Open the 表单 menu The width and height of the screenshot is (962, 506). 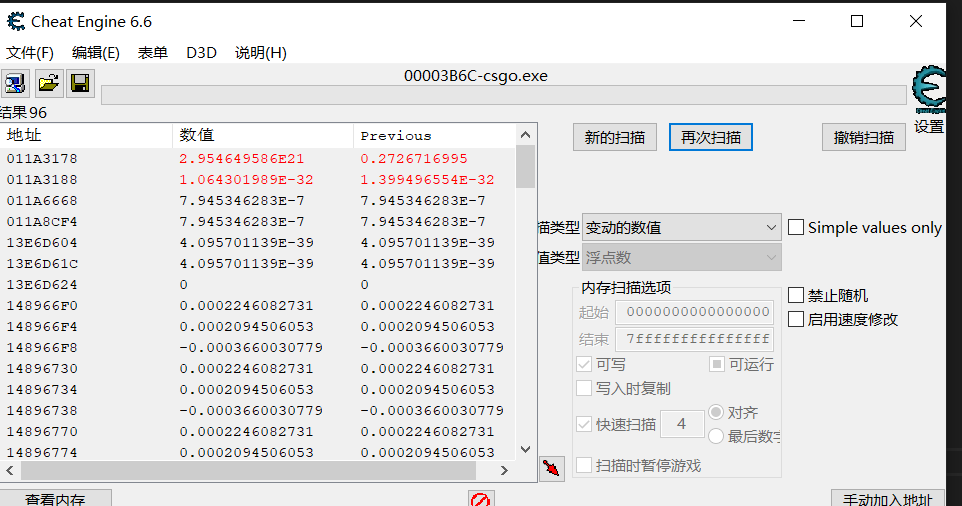153,53
